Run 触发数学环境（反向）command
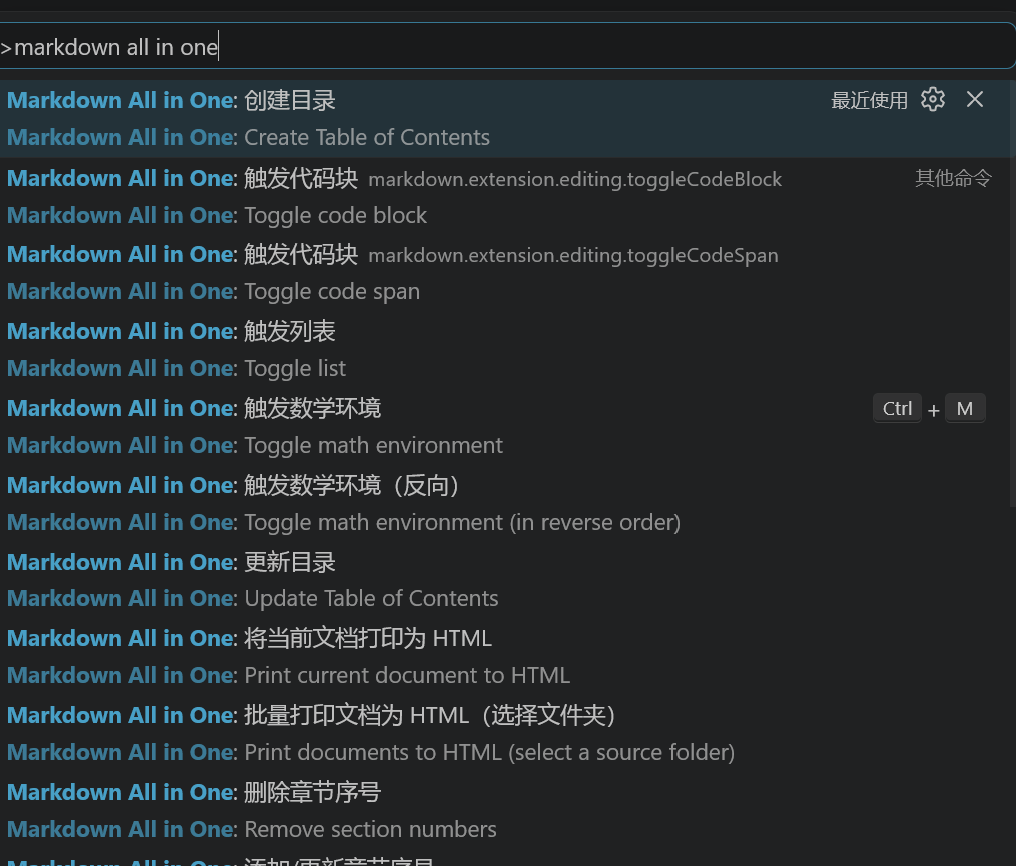Screen dimensions: 1016x866 pos(233,486)
